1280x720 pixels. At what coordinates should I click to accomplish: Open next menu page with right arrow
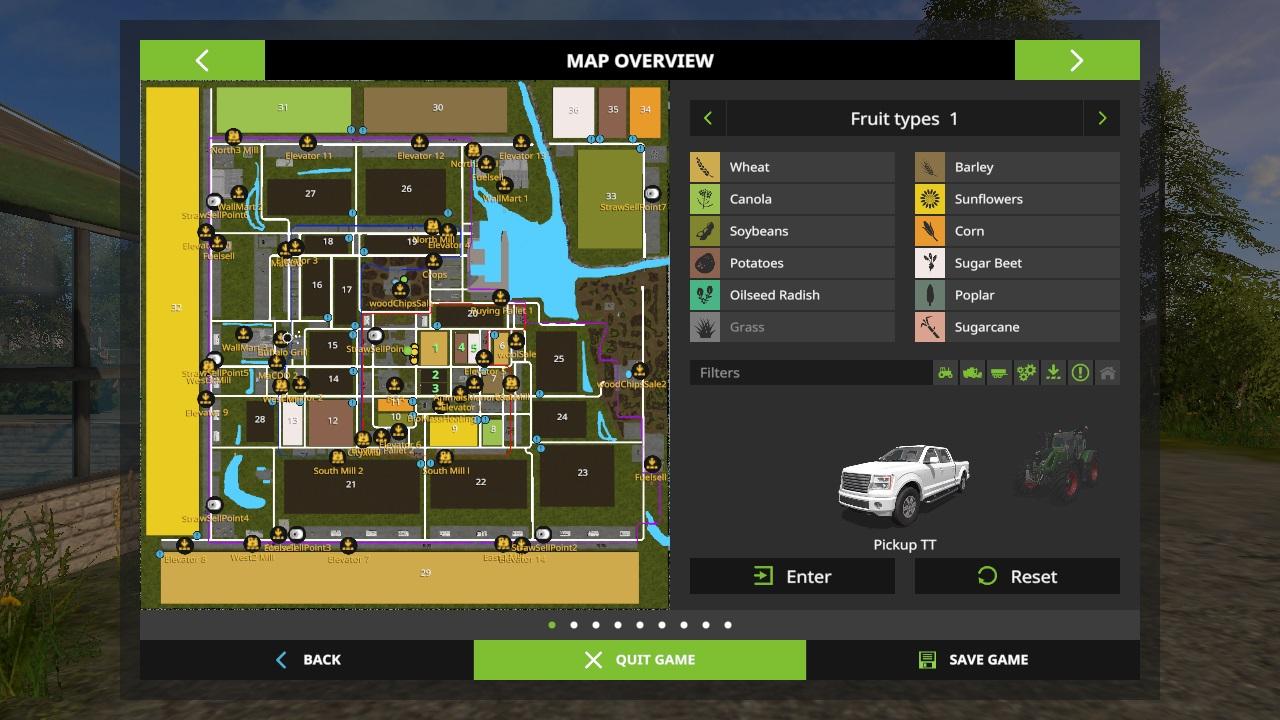1077,60
